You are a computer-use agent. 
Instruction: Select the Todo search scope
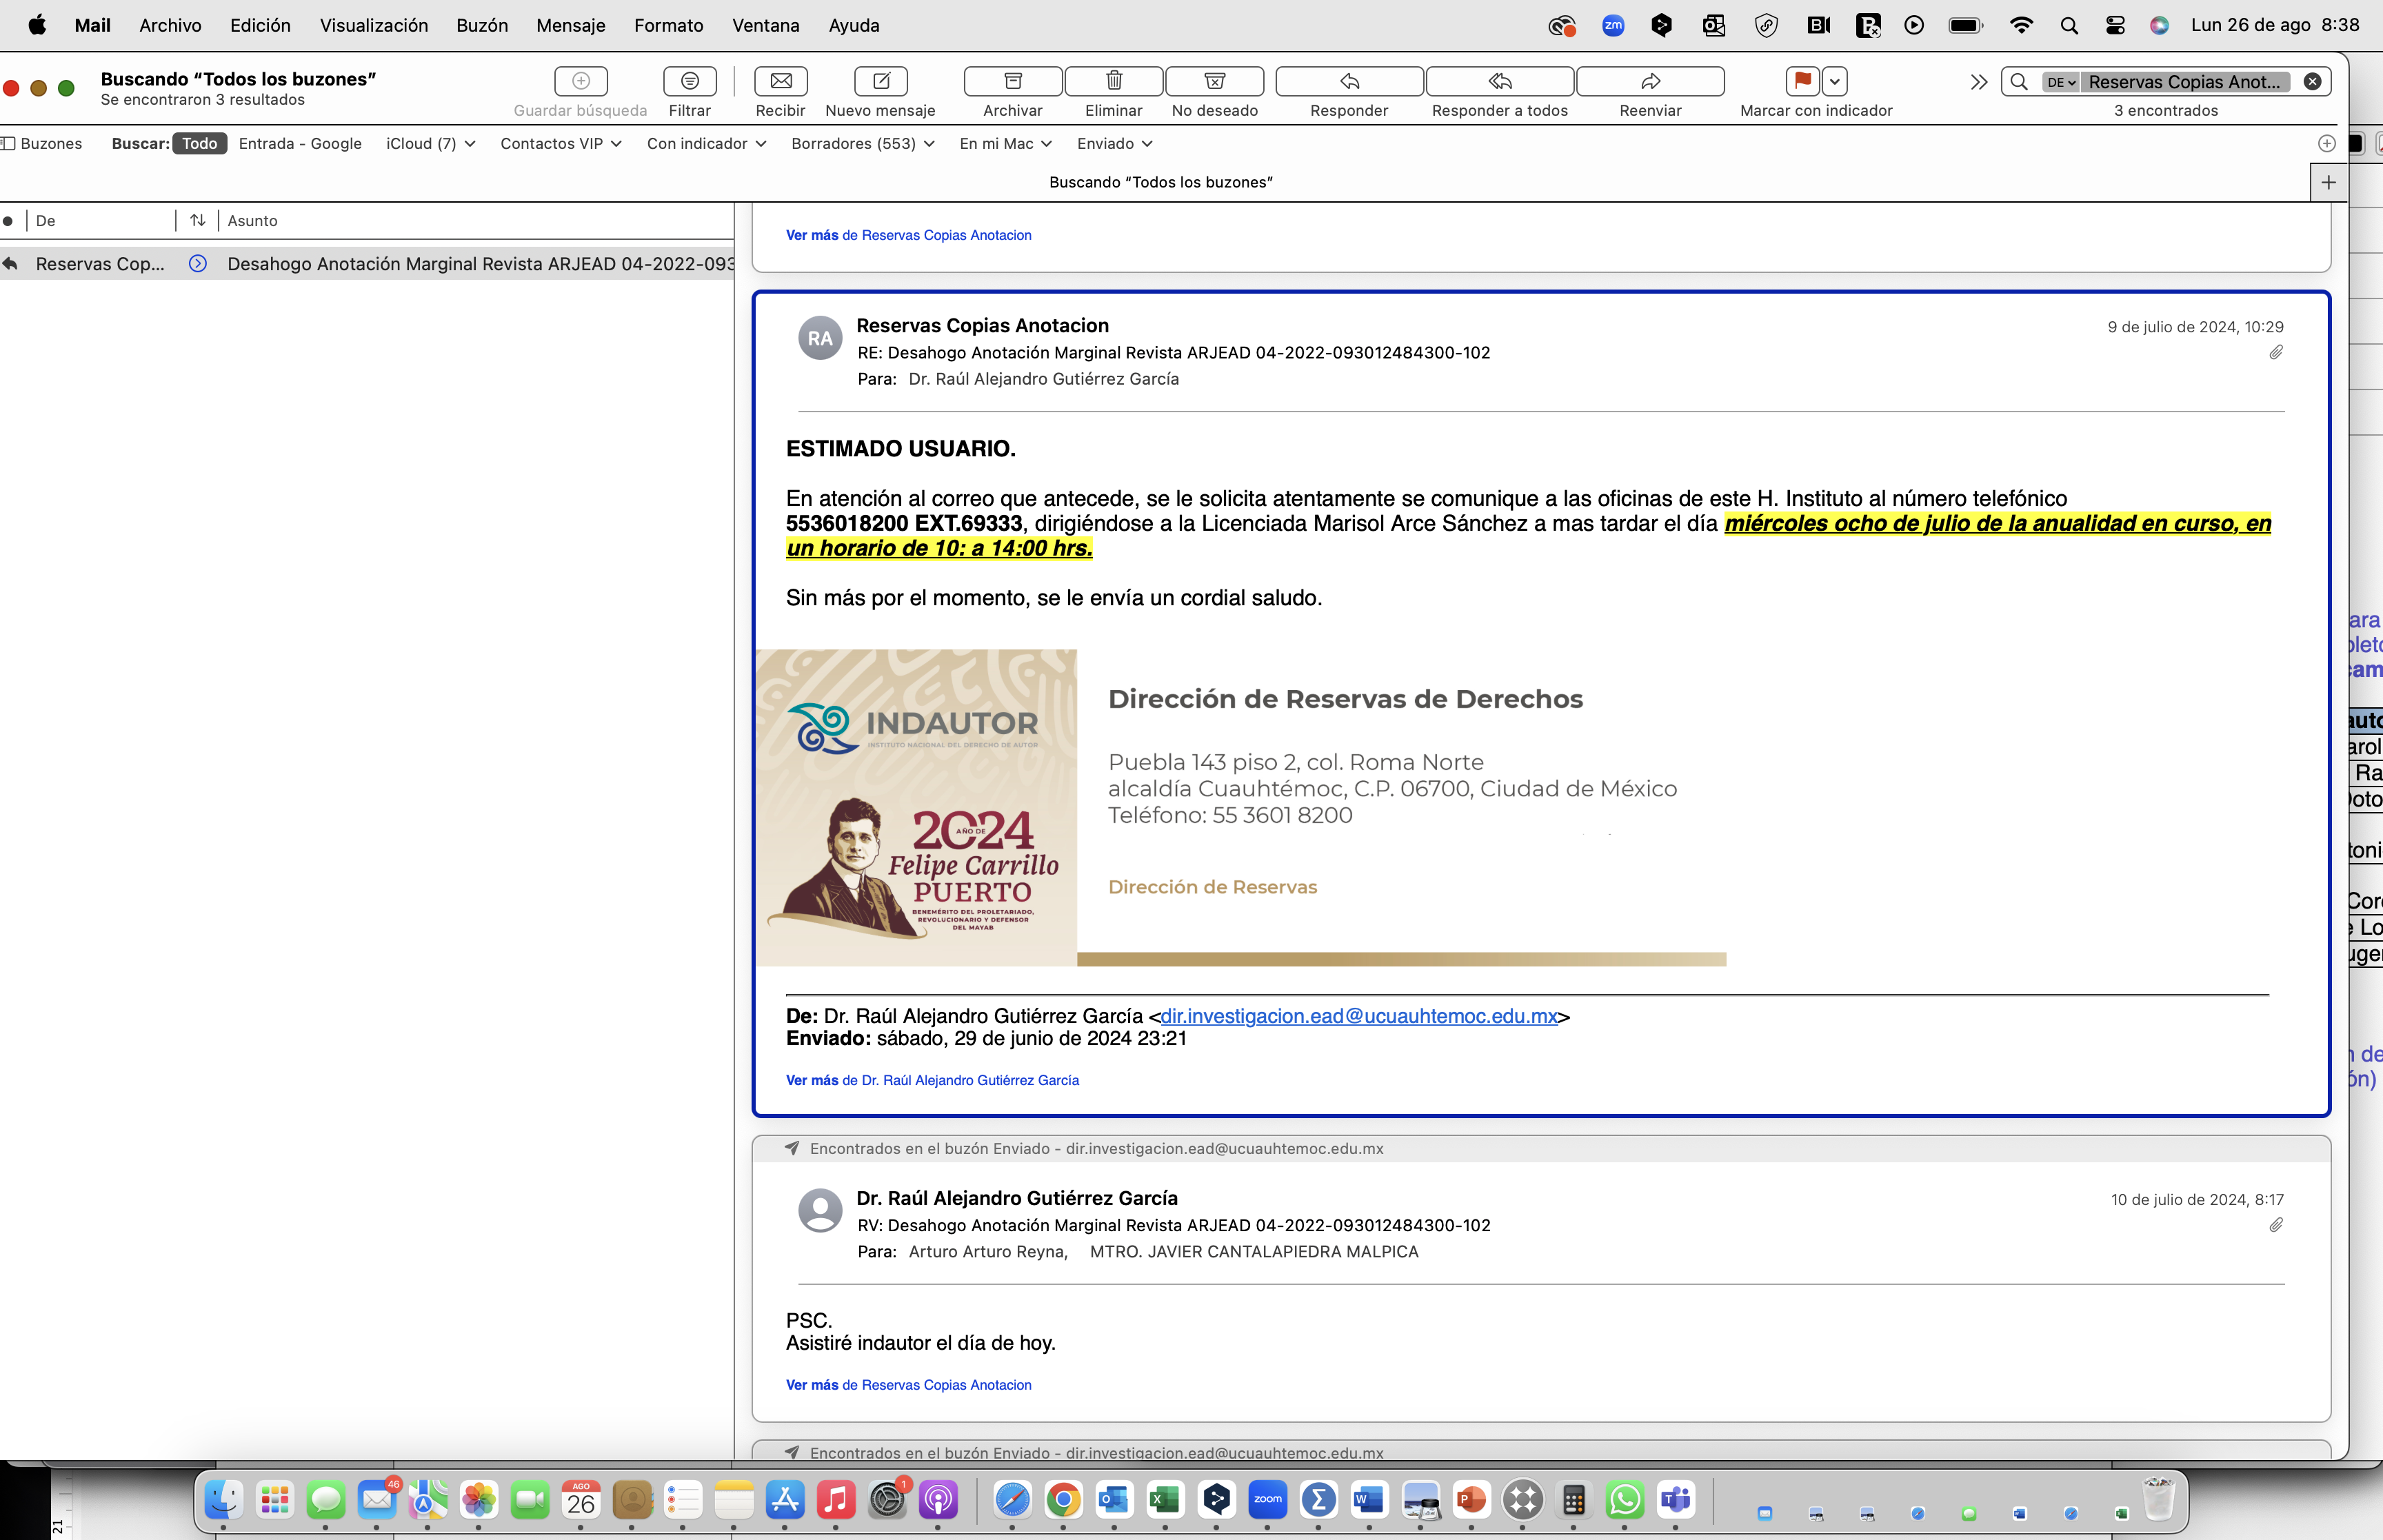click(199, 143)
